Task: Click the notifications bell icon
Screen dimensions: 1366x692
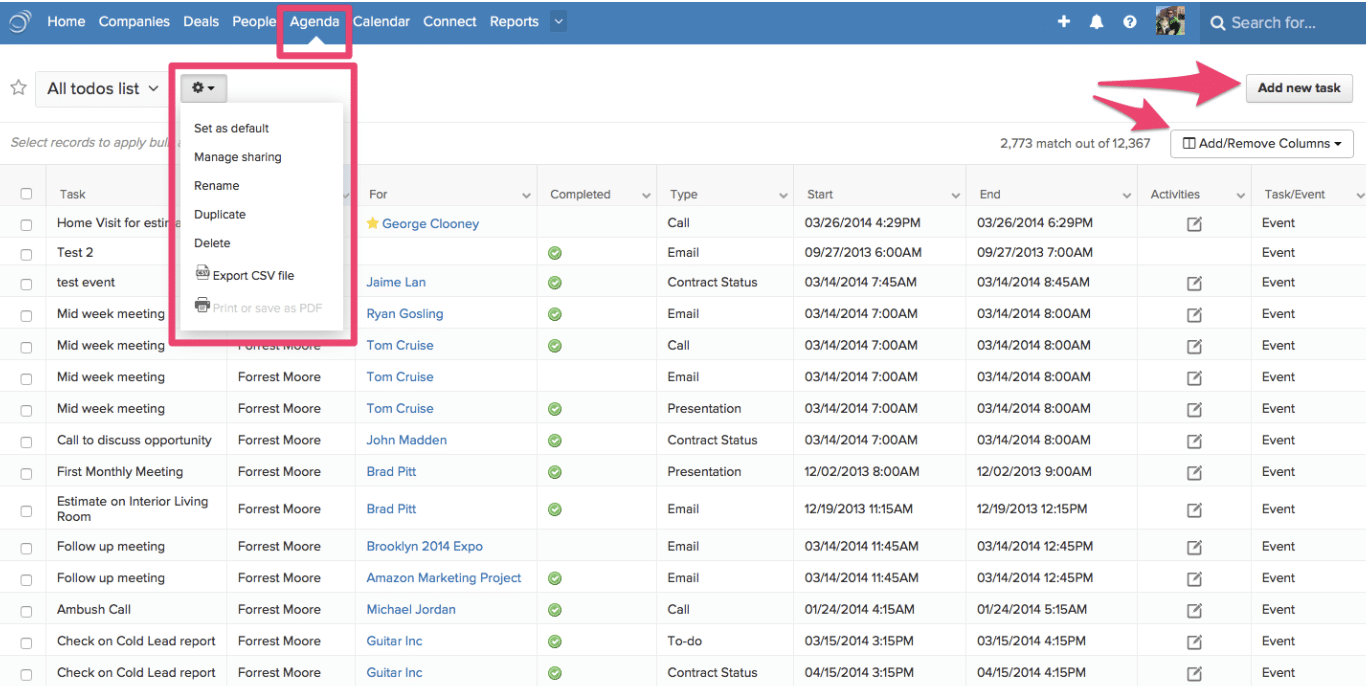Action: [x=1096, y=21]
